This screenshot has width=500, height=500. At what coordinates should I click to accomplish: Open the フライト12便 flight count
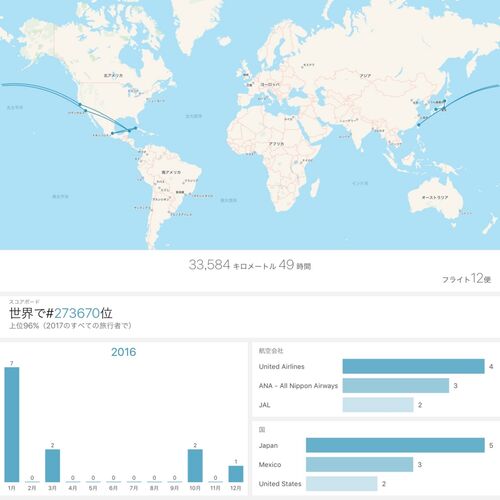tap(466, 278)
